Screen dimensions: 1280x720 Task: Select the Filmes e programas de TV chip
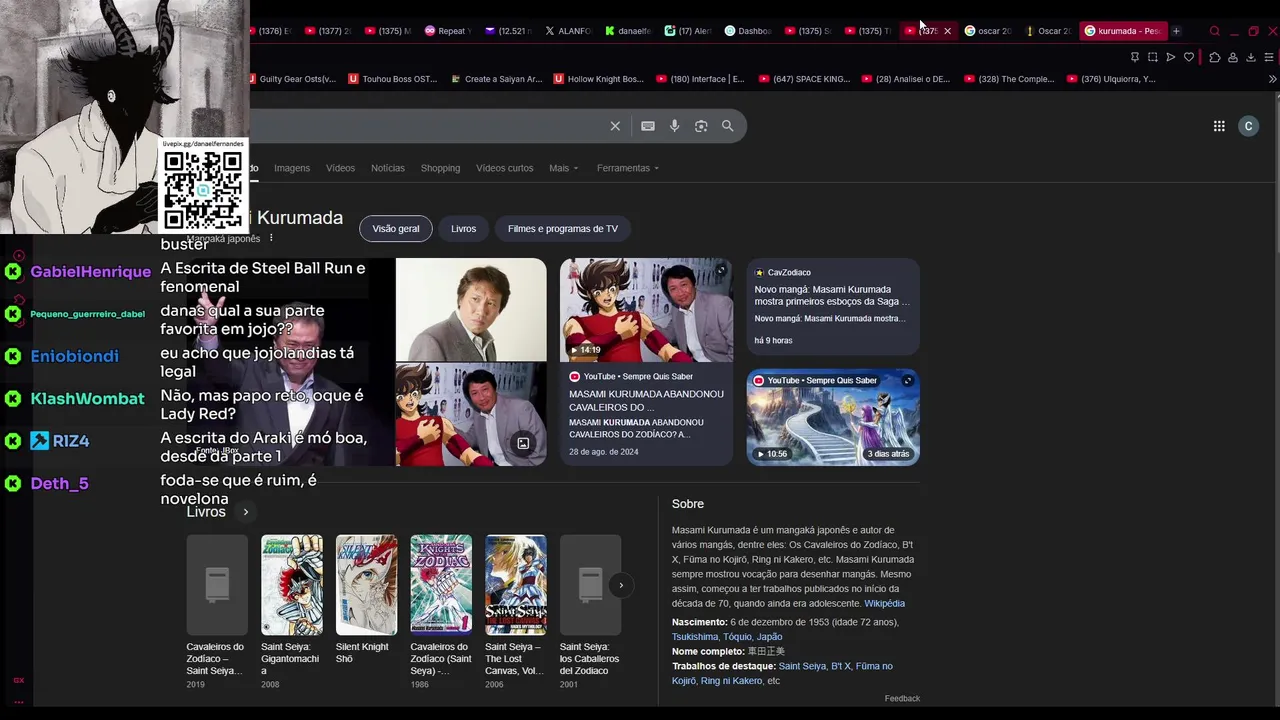563,229
